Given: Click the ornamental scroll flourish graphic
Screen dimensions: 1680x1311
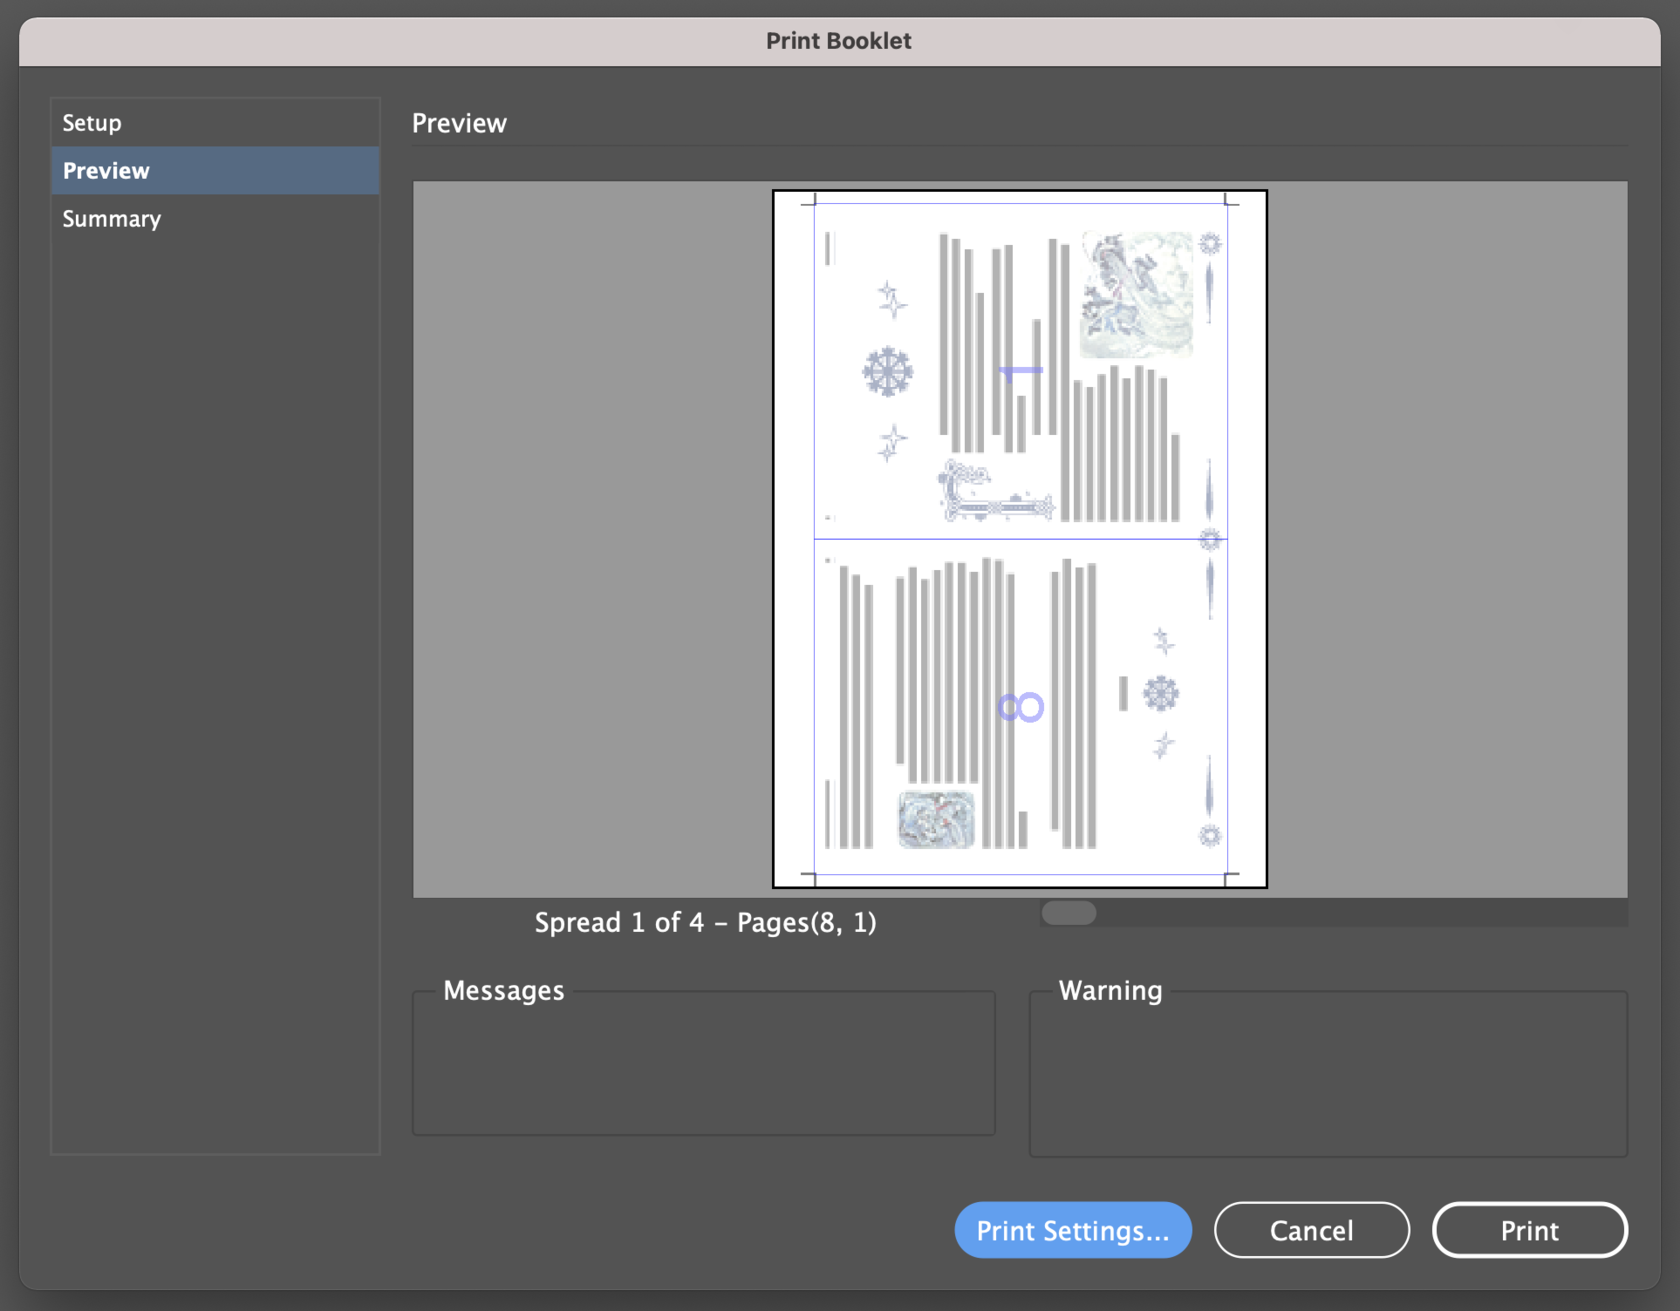Looking at the screenshot, I should coord(993,493).
